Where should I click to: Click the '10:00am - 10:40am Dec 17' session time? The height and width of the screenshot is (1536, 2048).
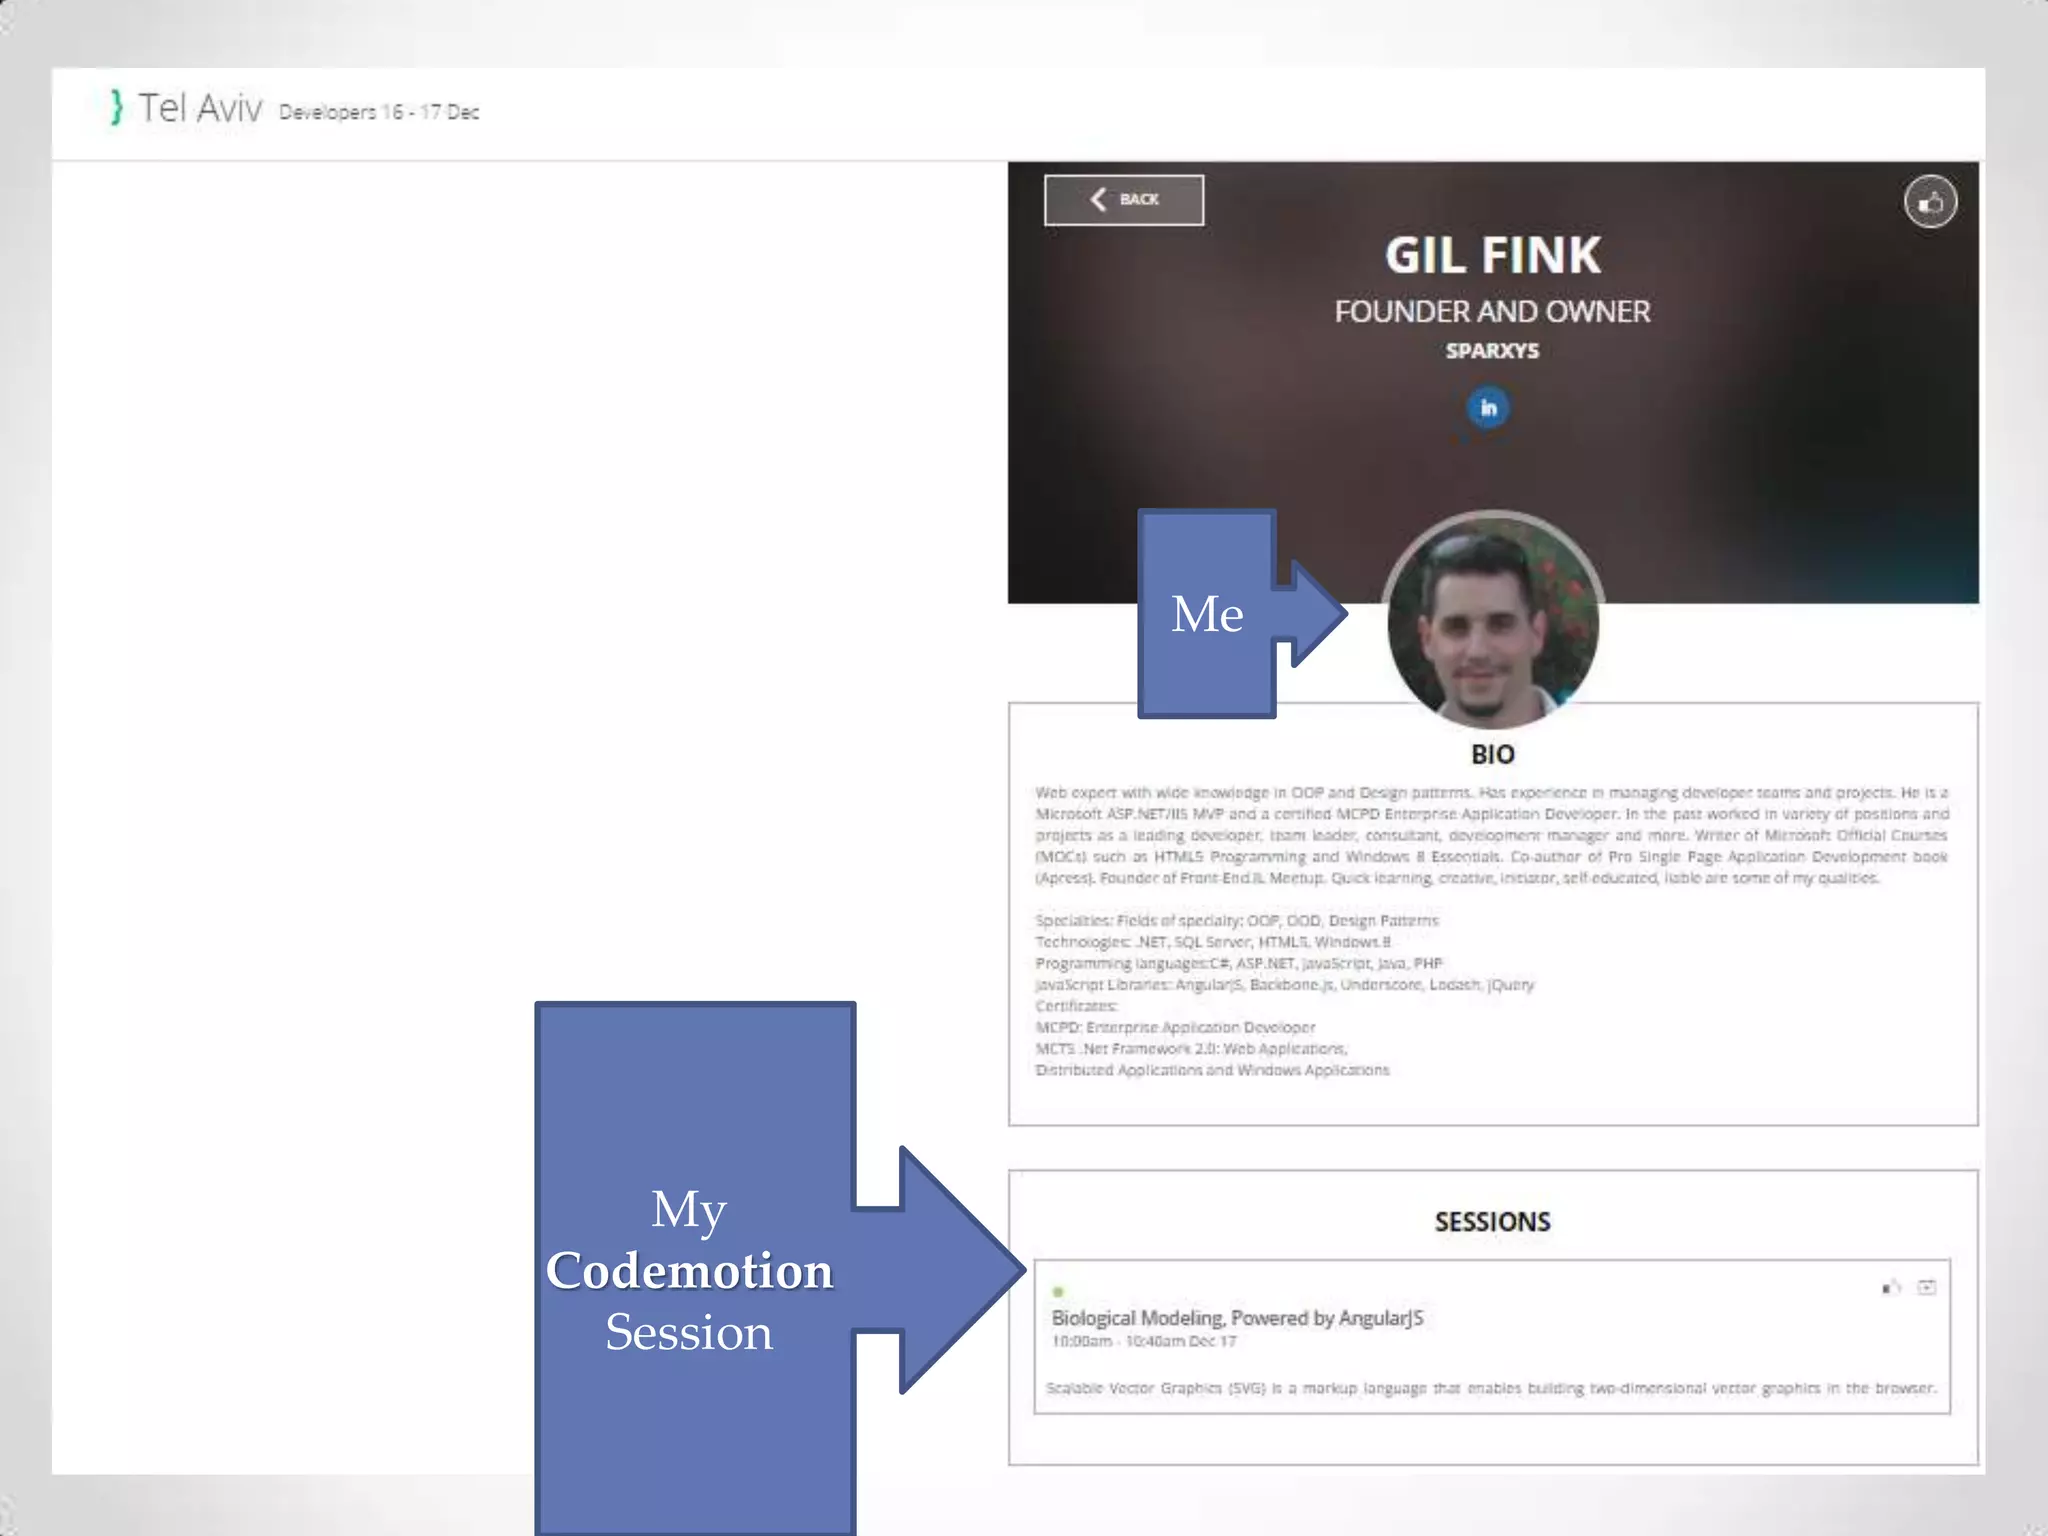(x=1144, y=1341)
